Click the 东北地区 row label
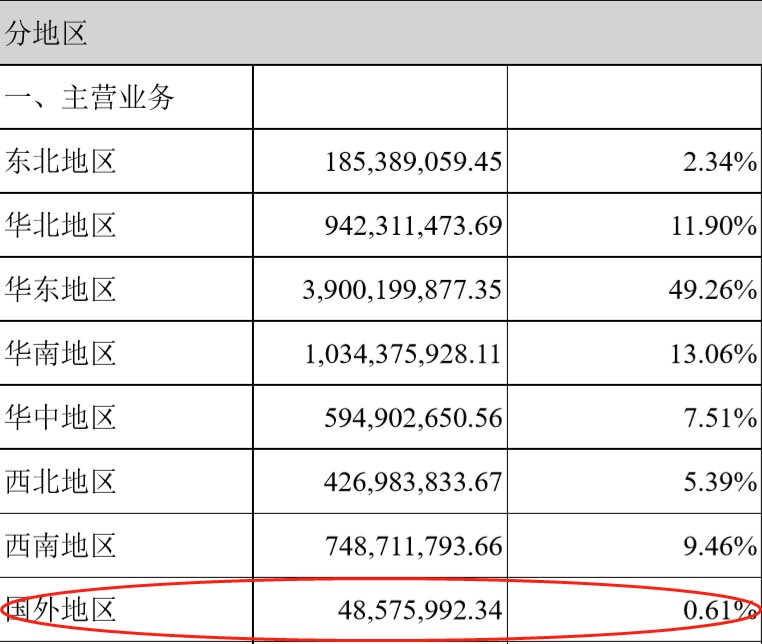762x644 pixels. click(61, 161)
